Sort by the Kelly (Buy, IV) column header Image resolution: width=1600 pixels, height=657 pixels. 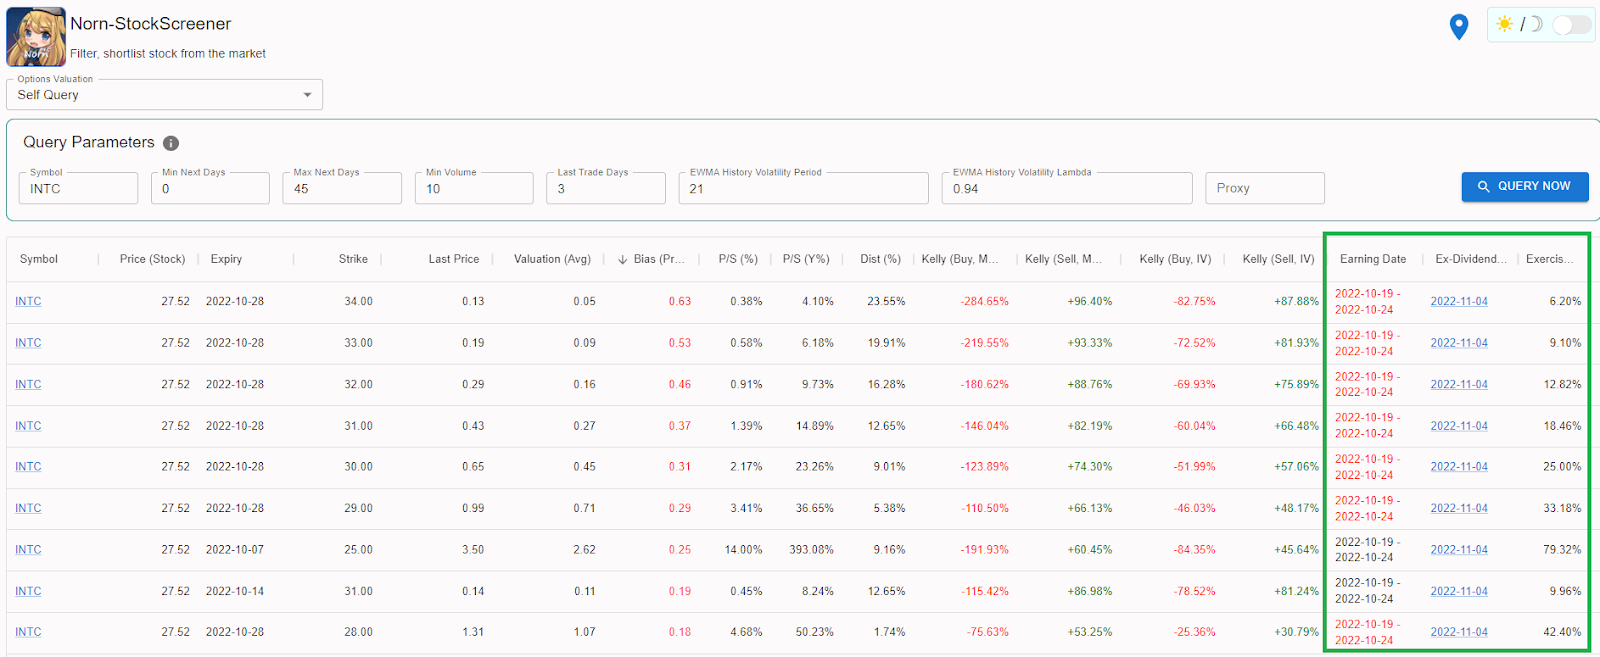(x=1175, y=259)
